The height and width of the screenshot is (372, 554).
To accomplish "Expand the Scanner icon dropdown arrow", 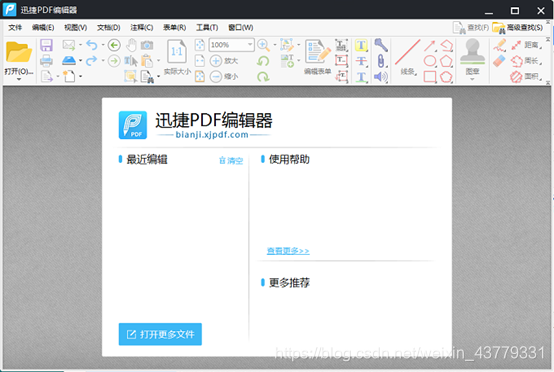I will tap(81, 61).
